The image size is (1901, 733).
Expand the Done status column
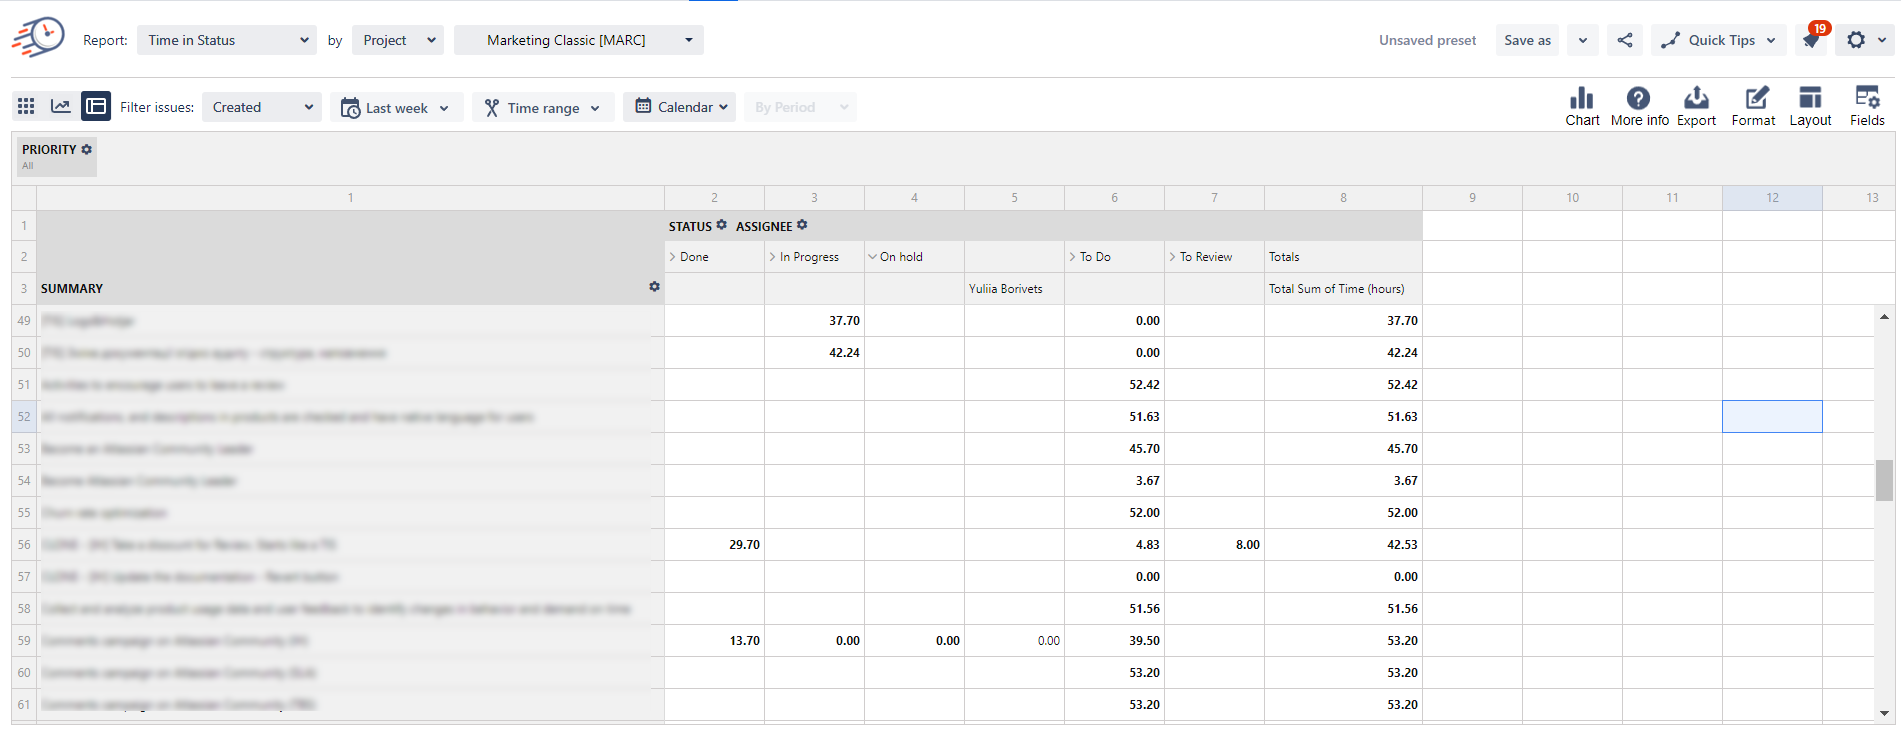(x=673, y=257)
